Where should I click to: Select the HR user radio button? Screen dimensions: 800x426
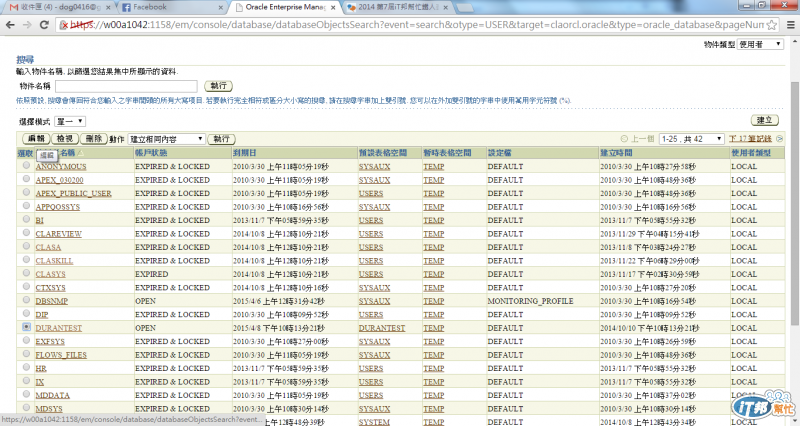[26, 367]
